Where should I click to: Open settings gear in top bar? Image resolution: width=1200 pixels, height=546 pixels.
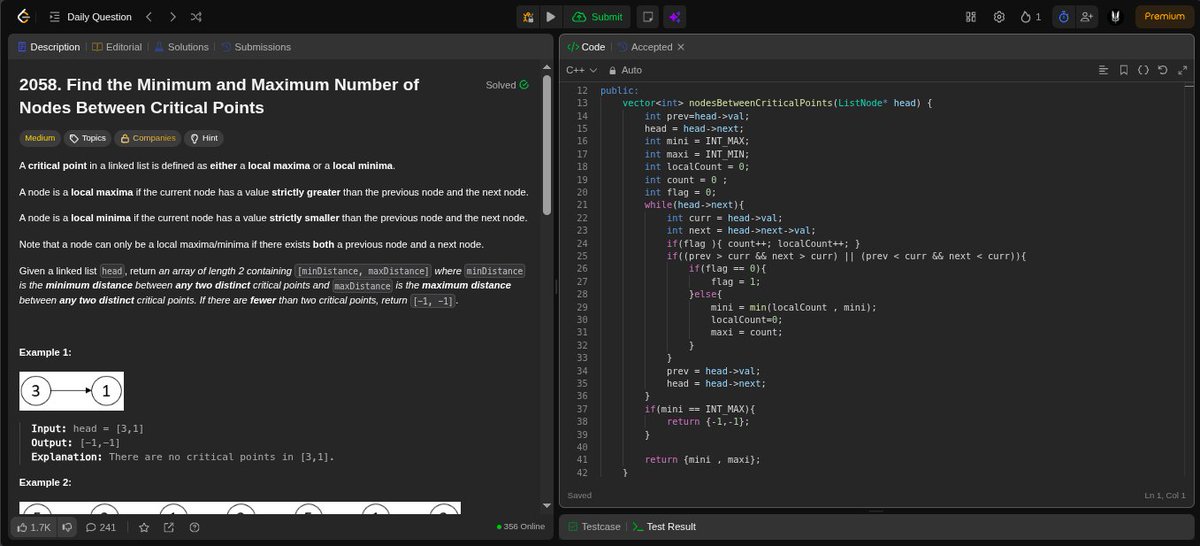(999, 17)
